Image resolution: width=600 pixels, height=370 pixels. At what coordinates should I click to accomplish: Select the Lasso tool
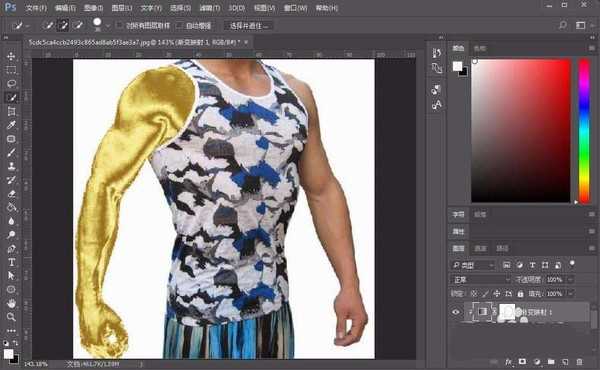[11, 83]
